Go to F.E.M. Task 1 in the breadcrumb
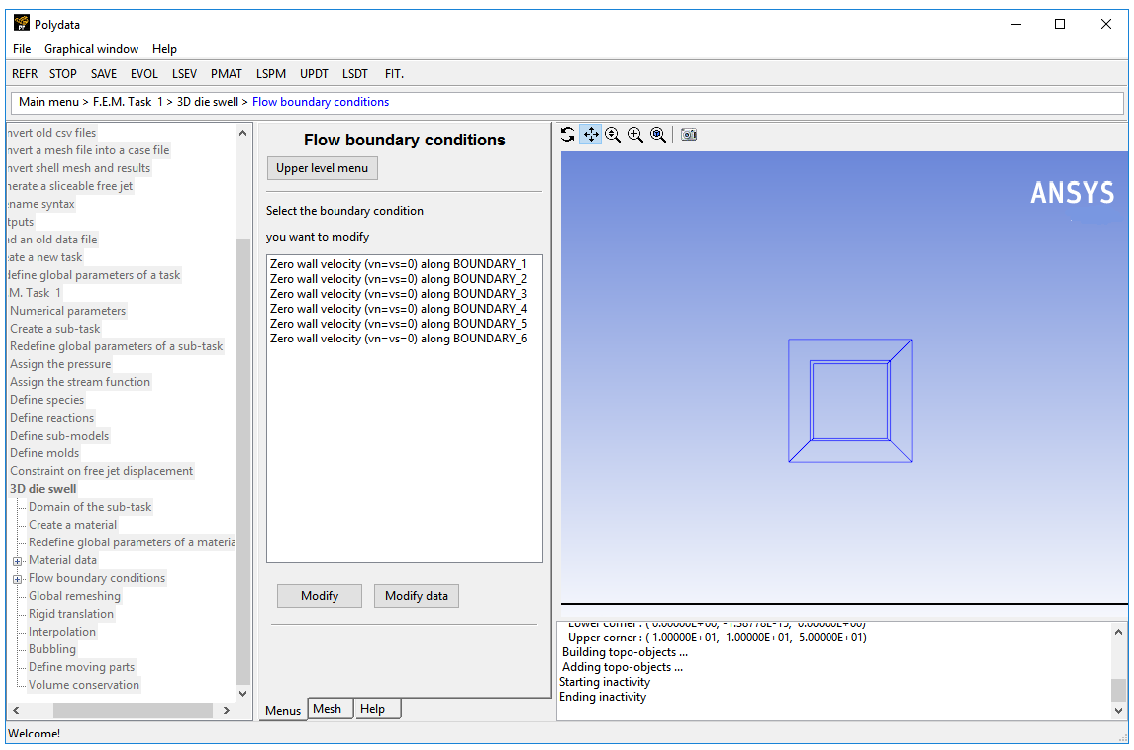The height and width of the screenshot is (750, 1134). coord(128,102)
